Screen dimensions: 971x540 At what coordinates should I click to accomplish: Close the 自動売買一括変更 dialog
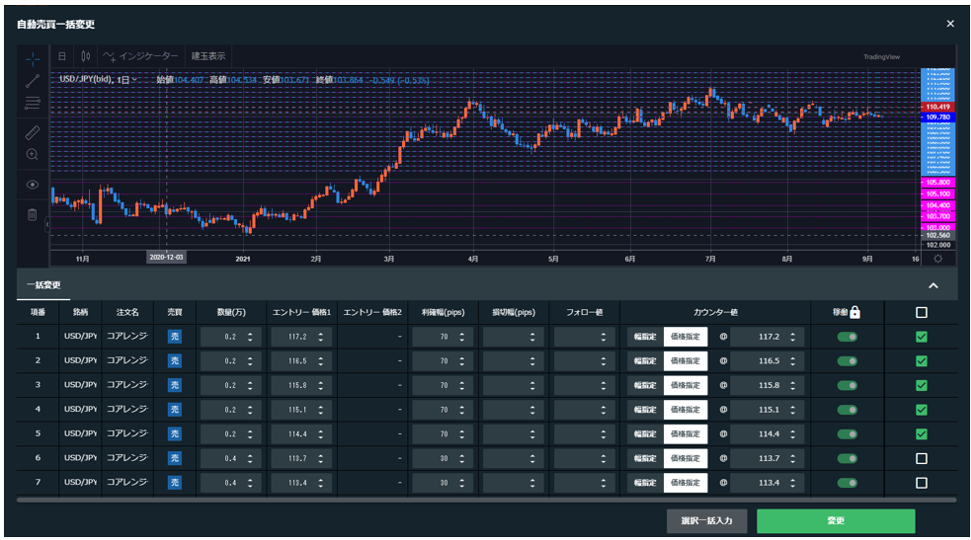click(x=950, y=24)
